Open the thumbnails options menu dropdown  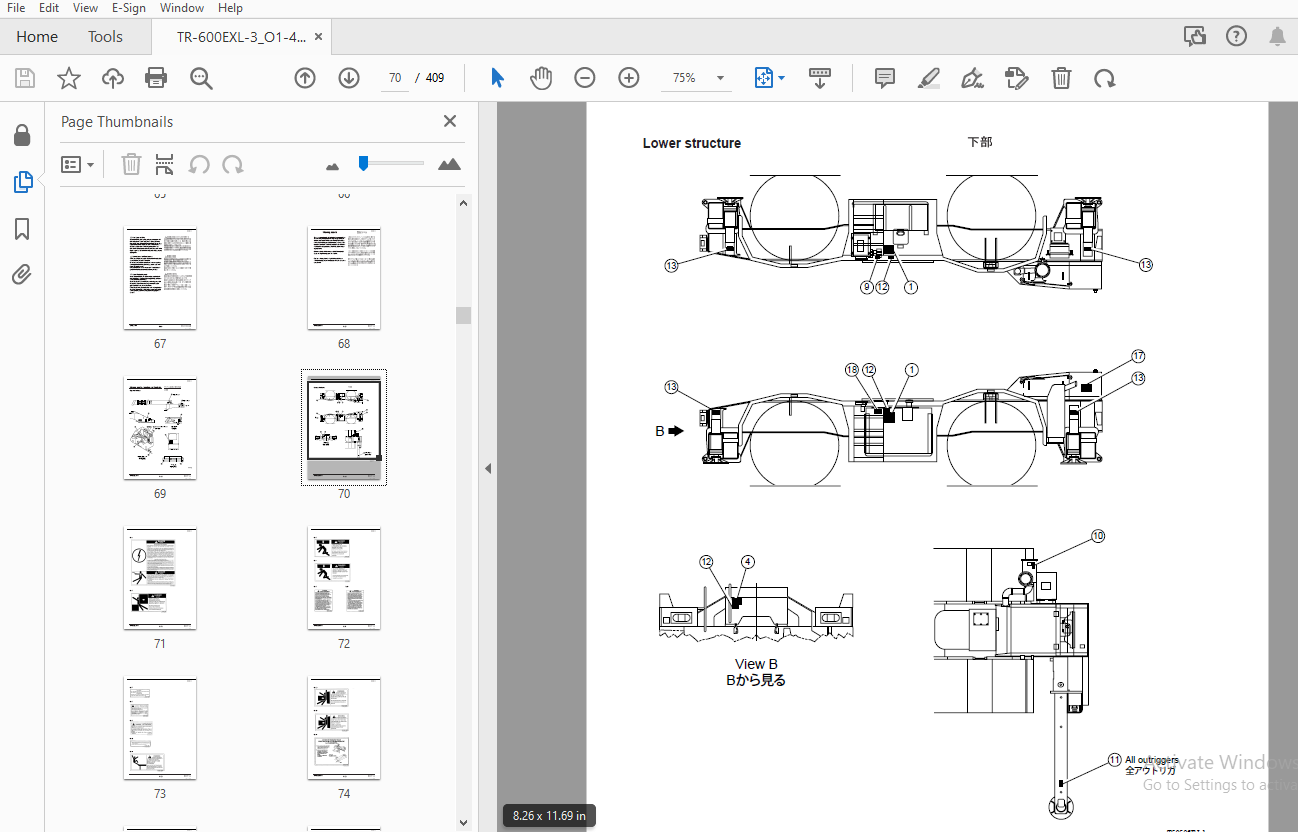coord(78,164)
